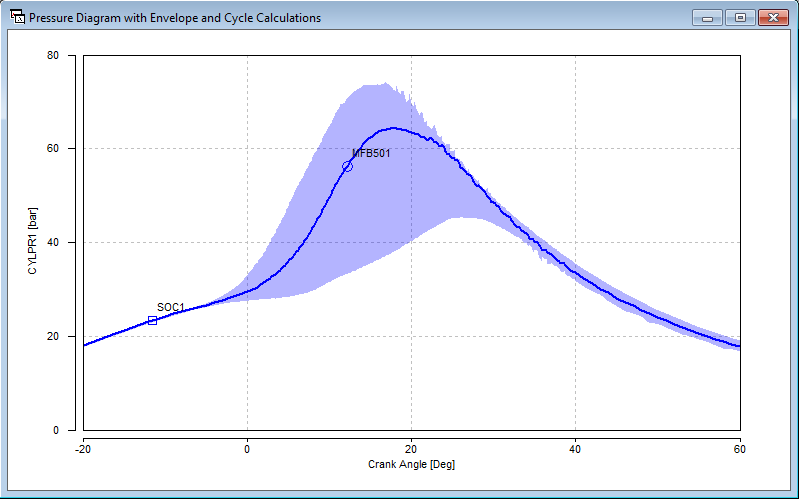Click the SOC1 square marker on the curve
Screen dimensions: 799x499
[152, 320]
